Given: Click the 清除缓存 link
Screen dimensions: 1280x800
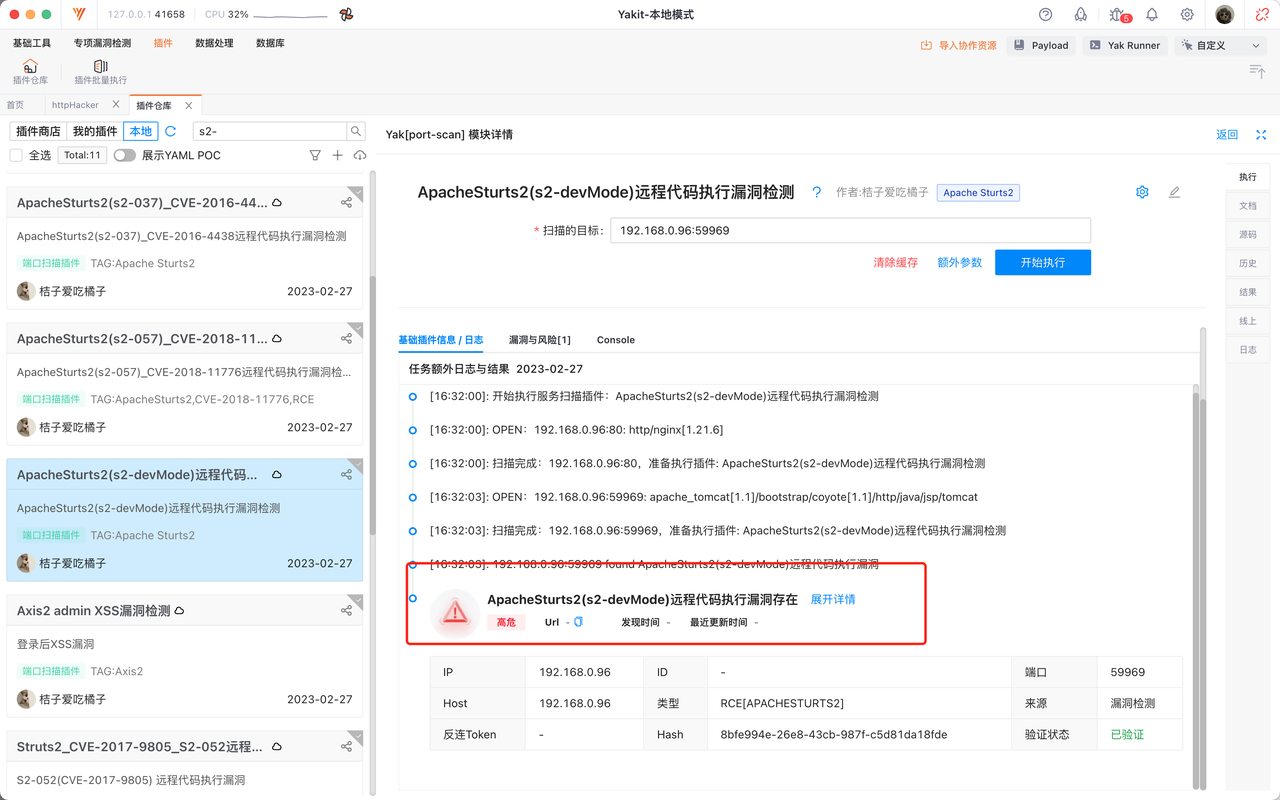Looking at the screenshot, I should [895, 262].
